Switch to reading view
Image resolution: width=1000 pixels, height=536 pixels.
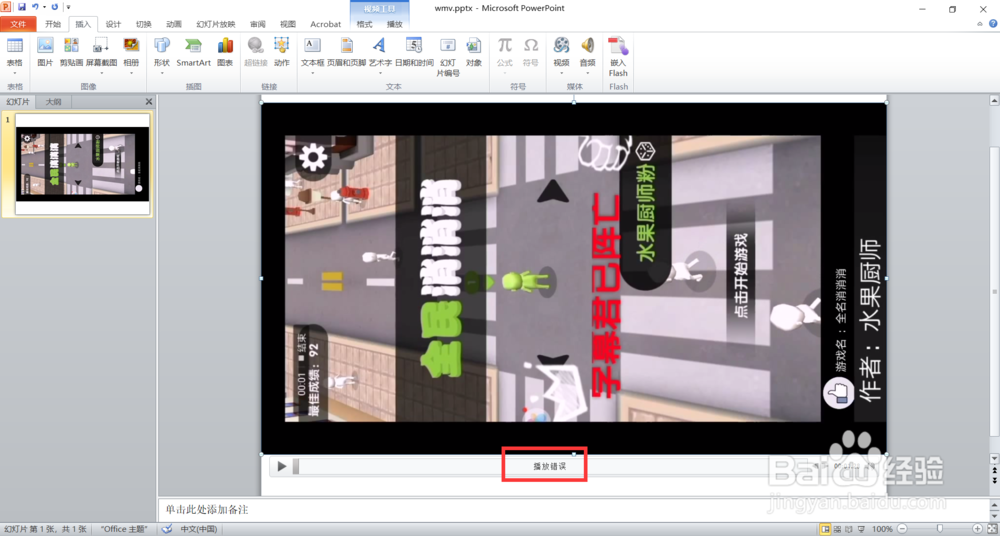coord(849,529)
